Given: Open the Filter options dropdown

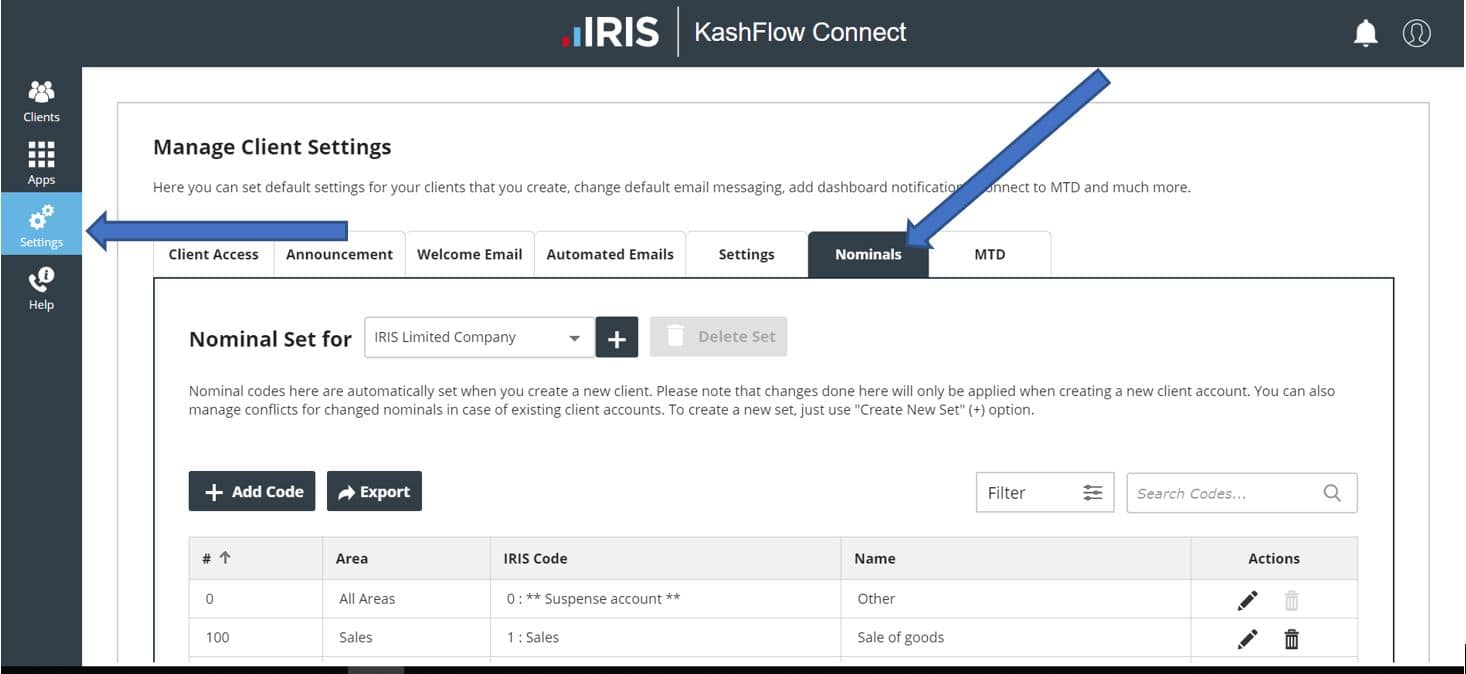Looking at the screenshot, I should [1044, 493].
